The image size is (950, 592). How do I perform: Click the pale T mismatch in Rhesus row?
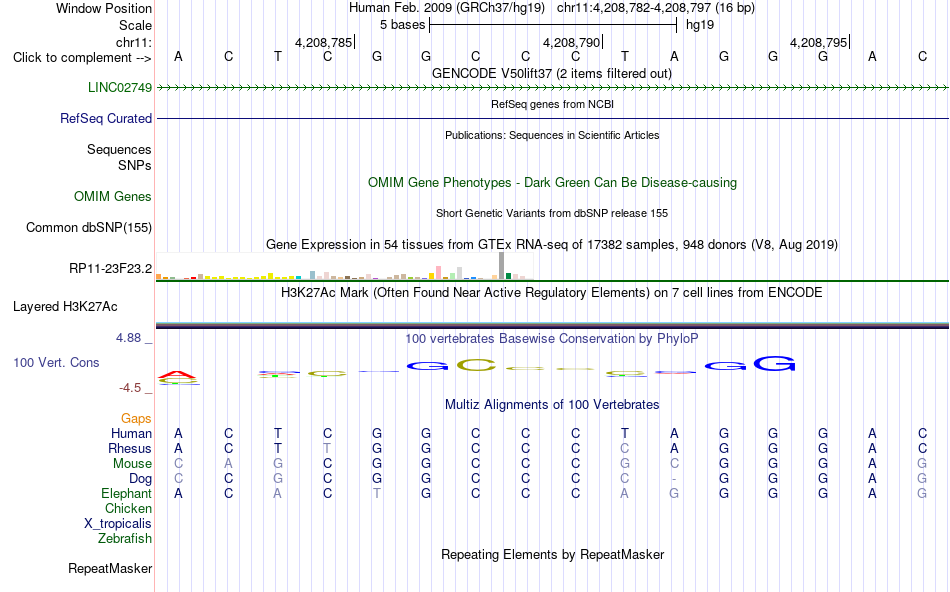[327, 448]
